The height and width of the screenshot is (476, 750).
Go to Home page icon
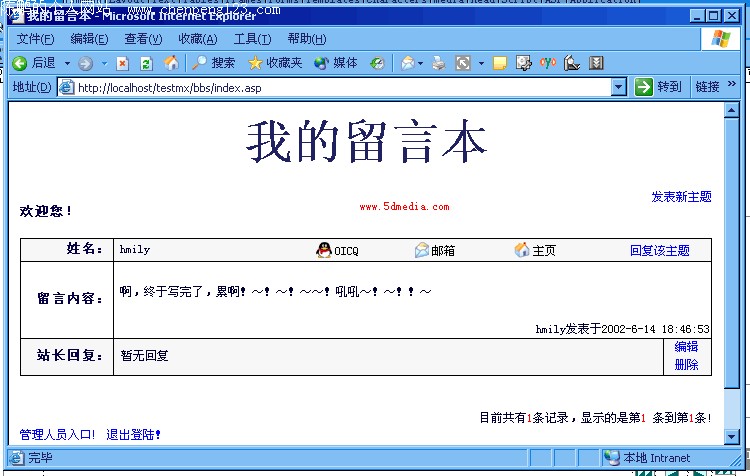pos(171,63)
